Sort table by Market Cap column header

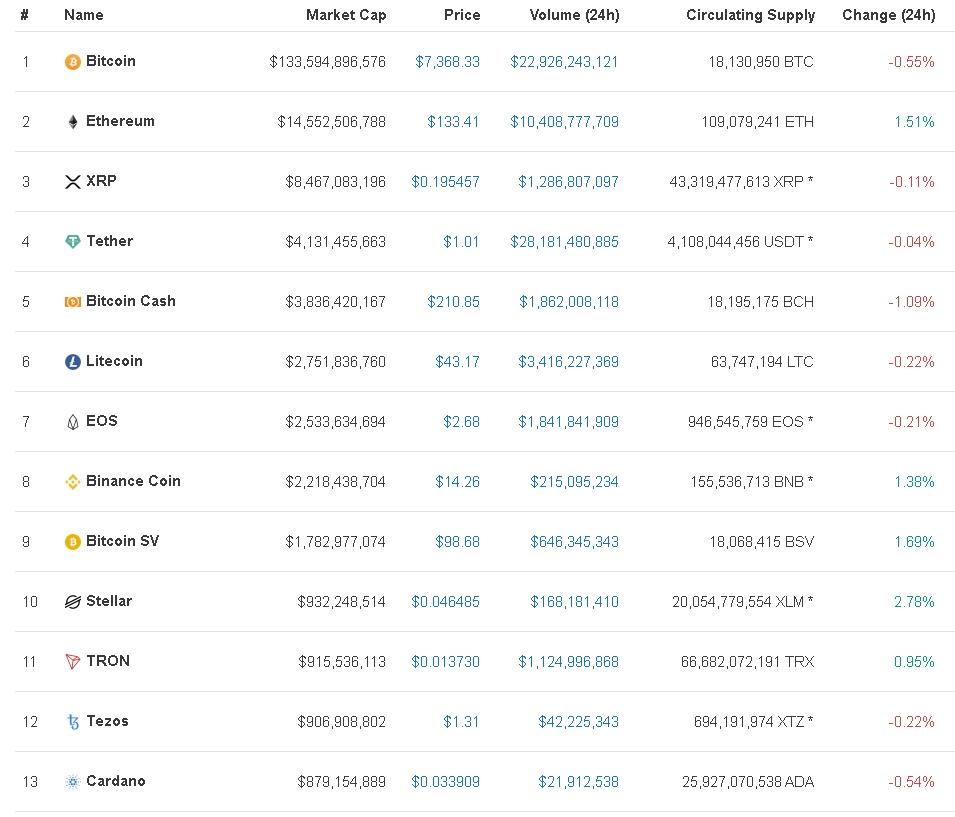pyautogui.click(x=346, y=15)
